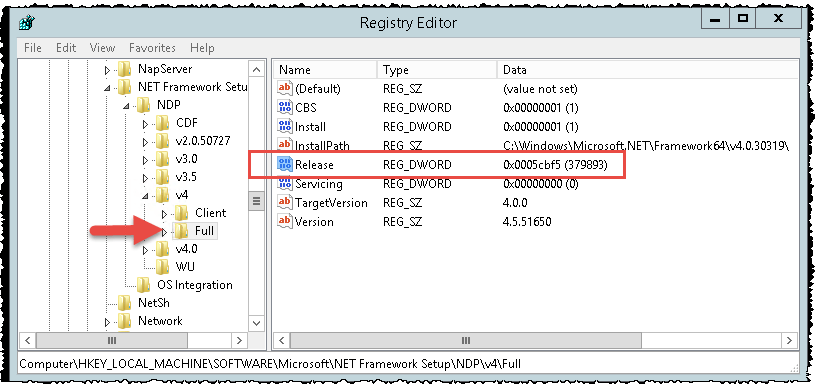Select the NetSh key label
Viewport: 815px width, 388px height.
[154, 303]
